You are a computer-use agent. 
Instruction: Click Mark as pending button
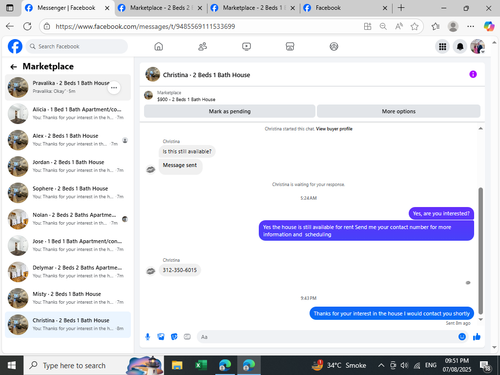coord(229,111)
